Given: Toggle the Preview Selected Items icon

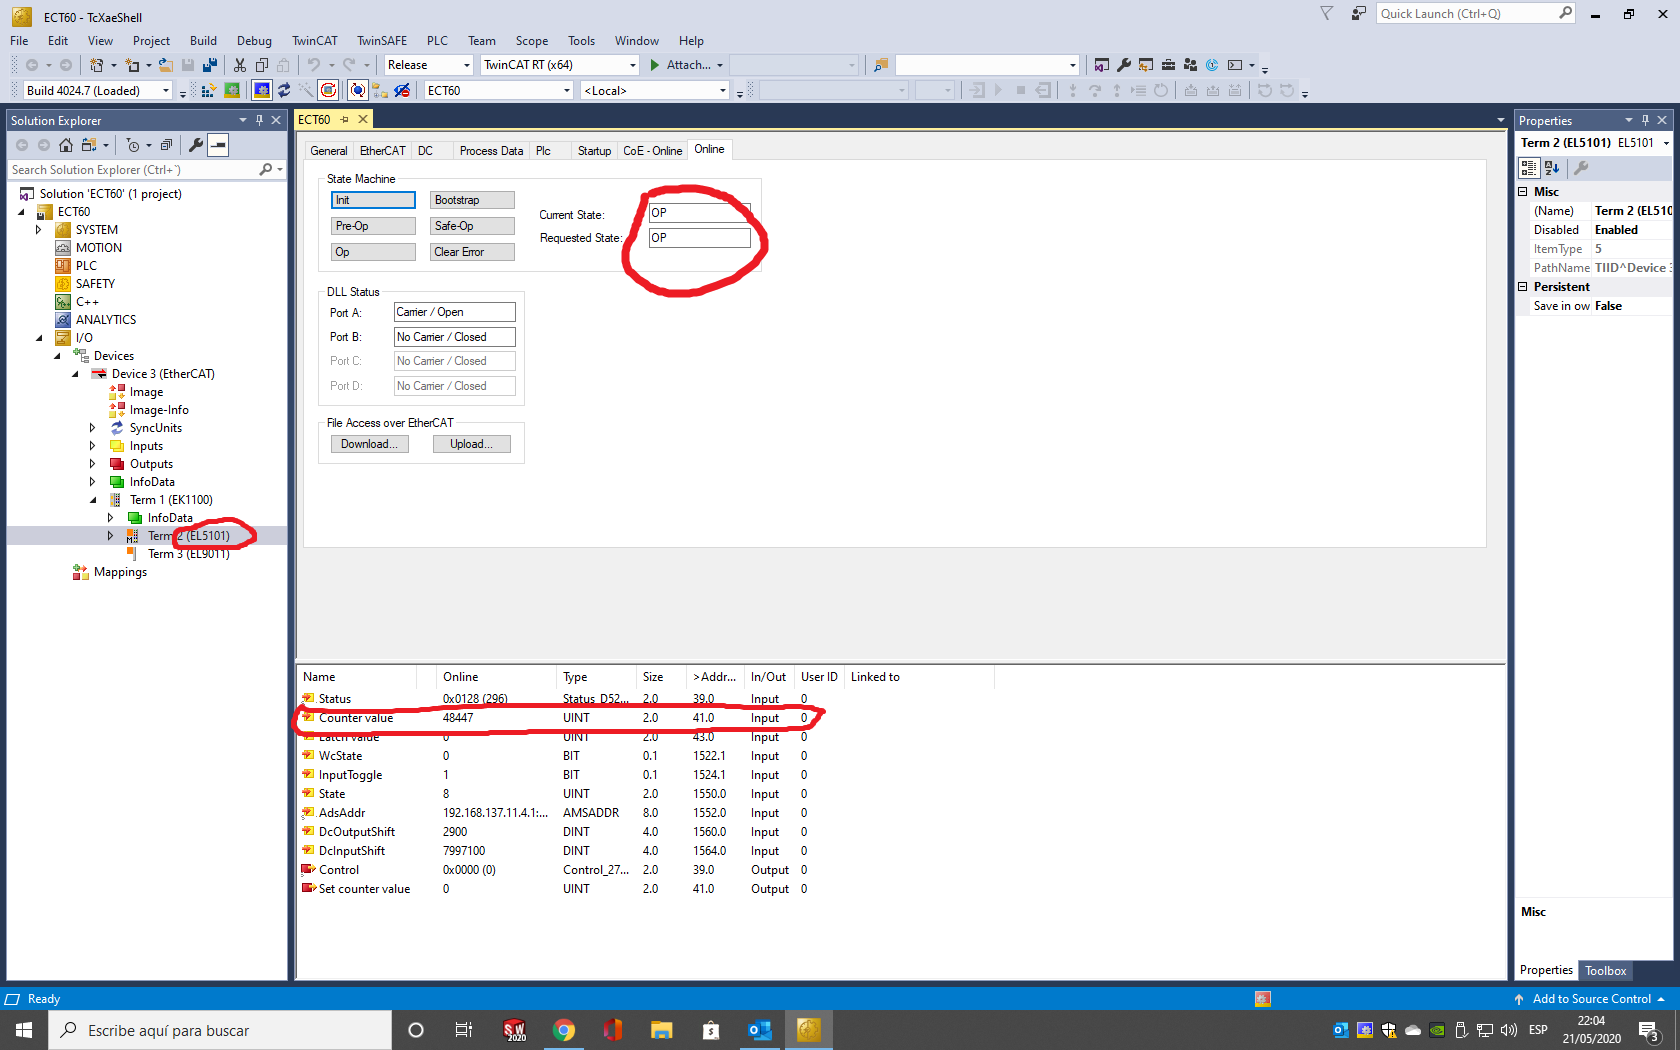Looking at the screenshot, I should [218, 145].
